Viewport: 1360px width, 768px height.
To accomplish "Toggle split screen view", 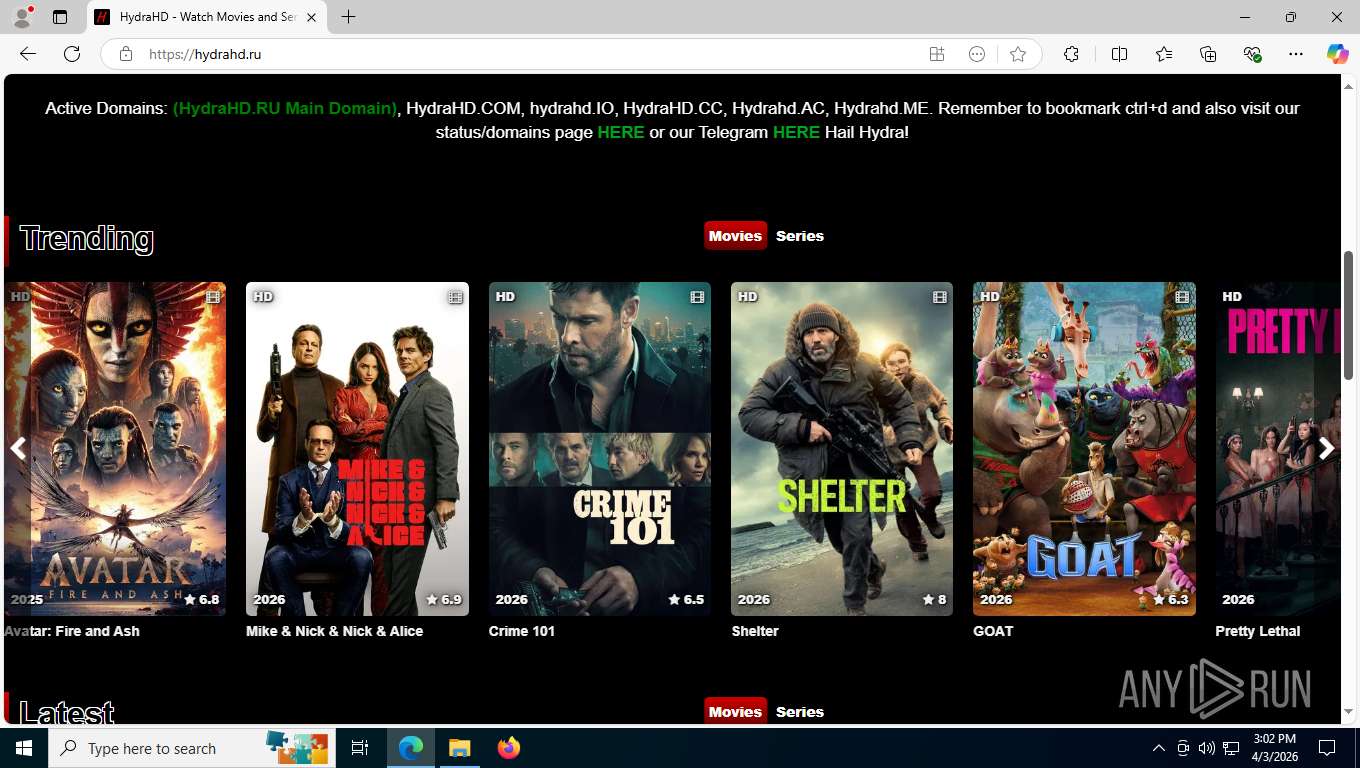I will click(1119, 54).
